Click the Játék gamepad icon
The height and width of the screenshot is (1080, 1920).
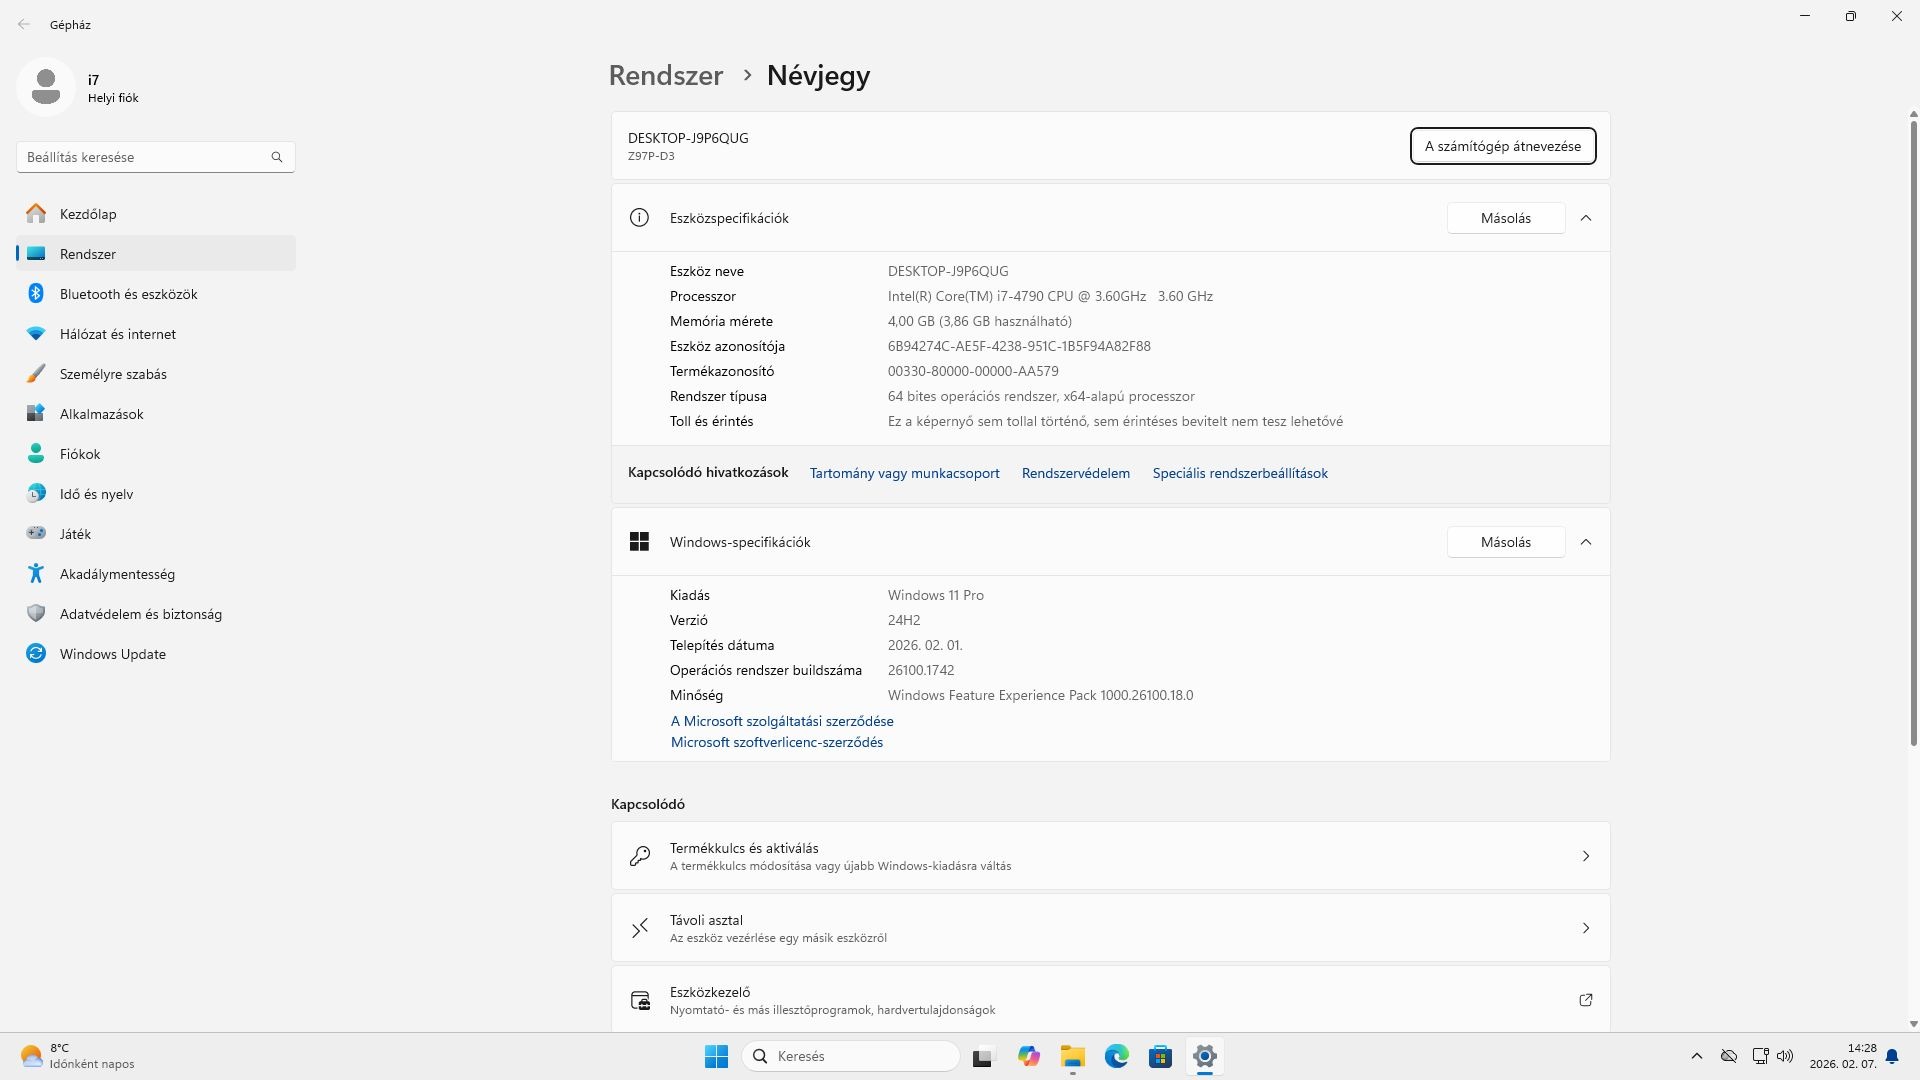[x=36, y=534]
